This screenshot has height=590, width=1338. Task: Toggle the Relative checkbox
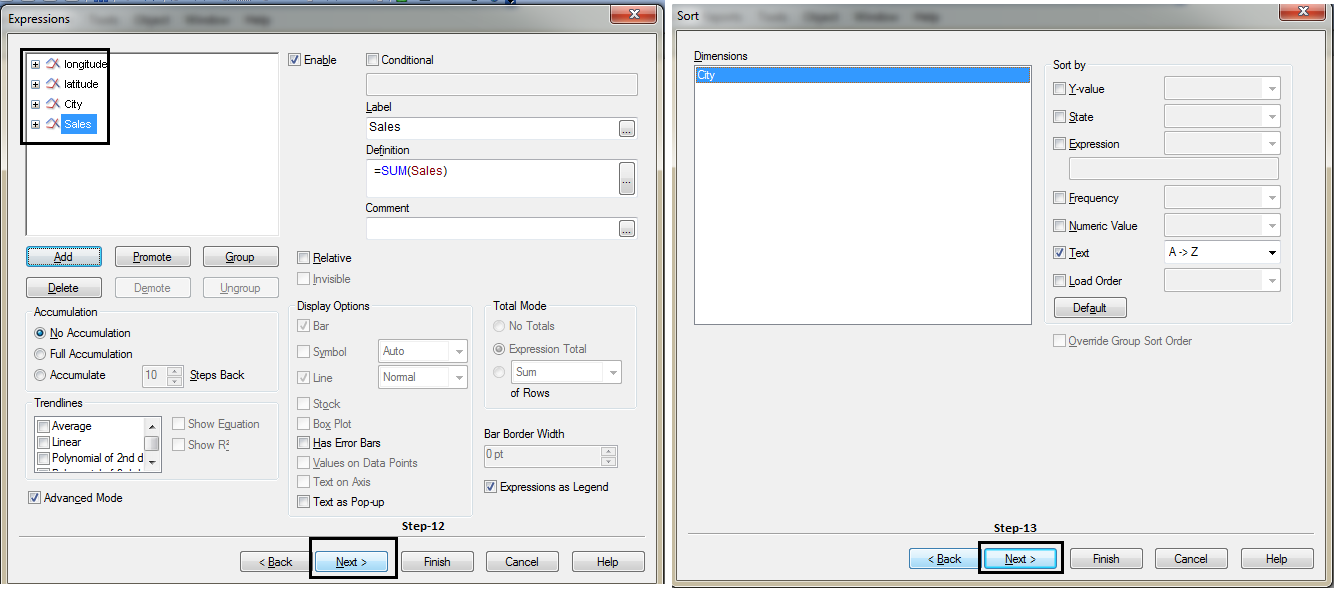point(304,258)
